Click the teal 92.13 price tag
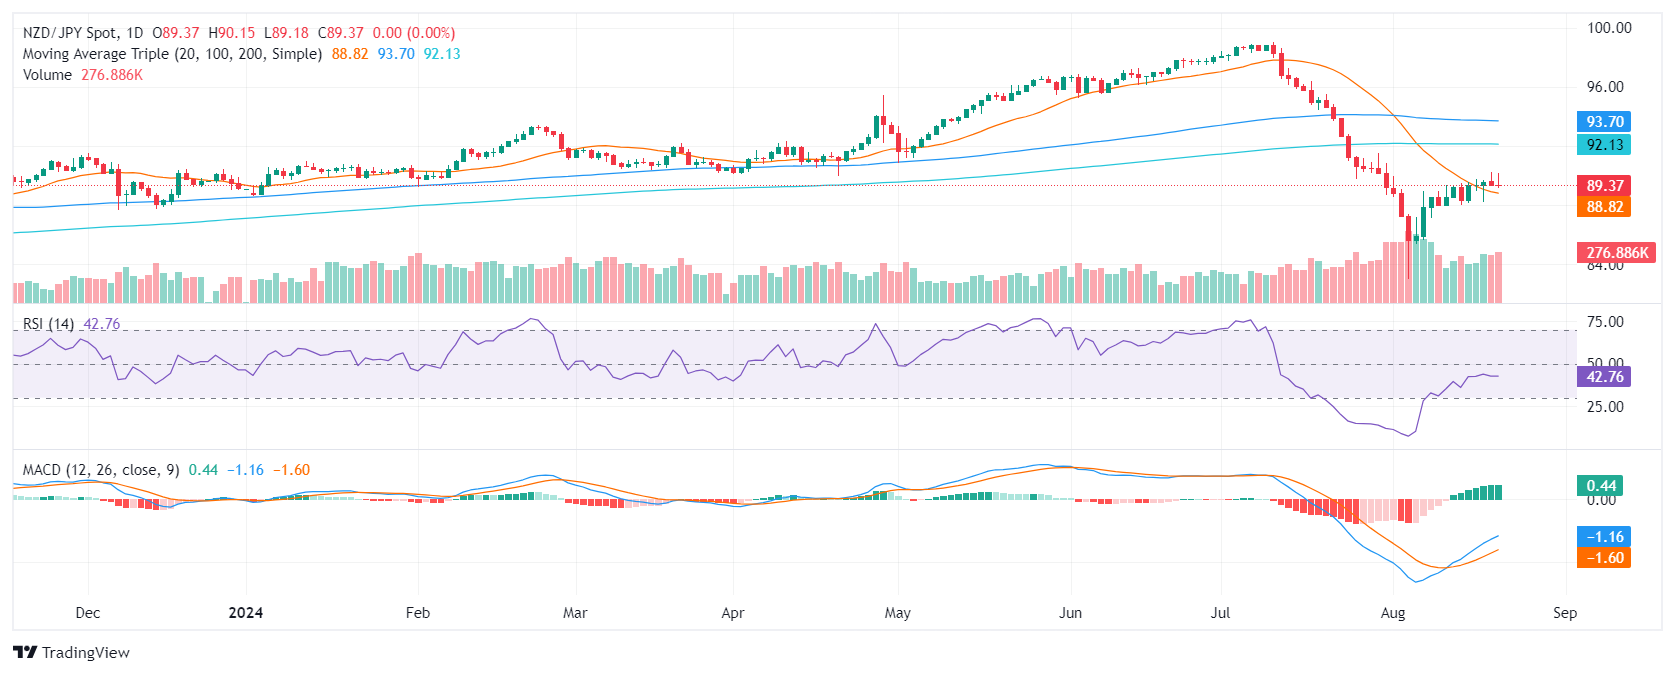 1604,145
